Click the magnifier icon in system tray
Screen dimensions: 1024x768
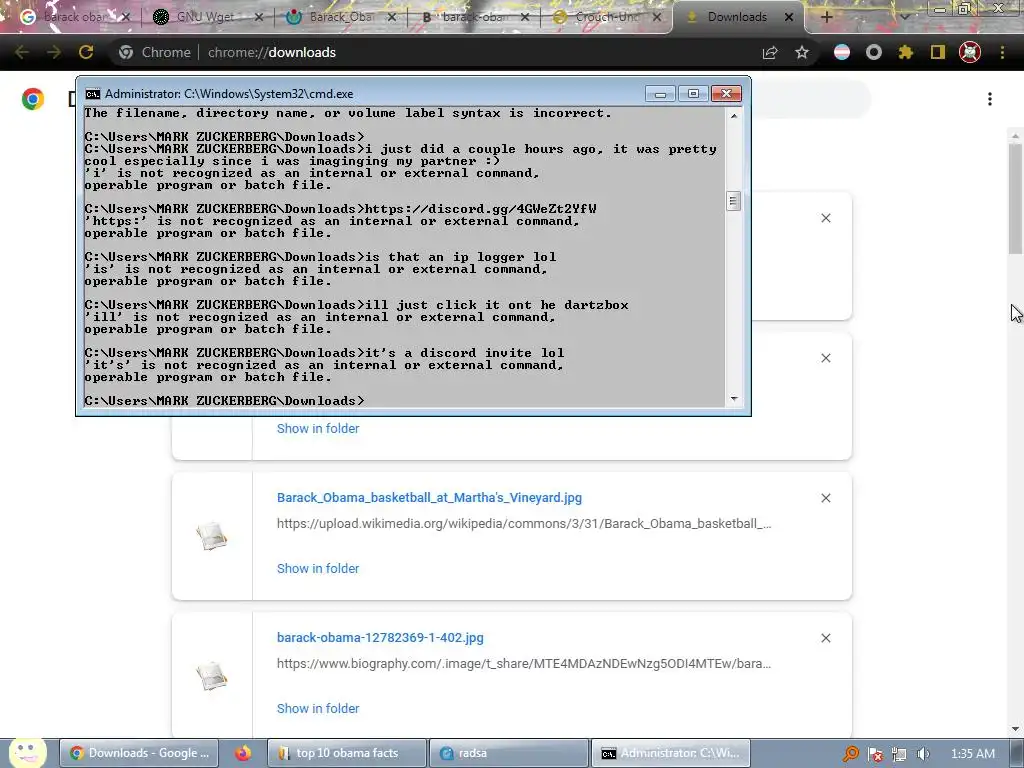point(850,754)
